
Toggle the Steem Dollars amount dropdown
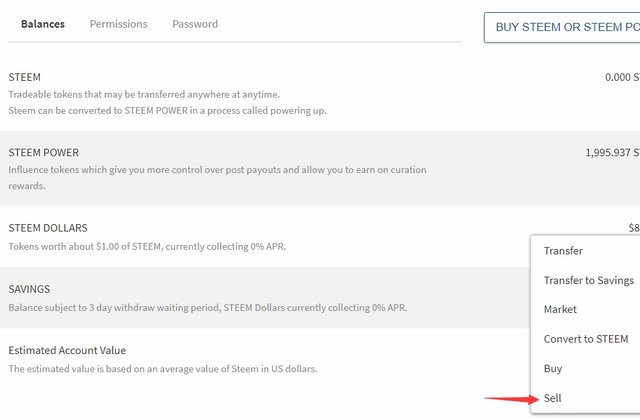click(633, 228)
